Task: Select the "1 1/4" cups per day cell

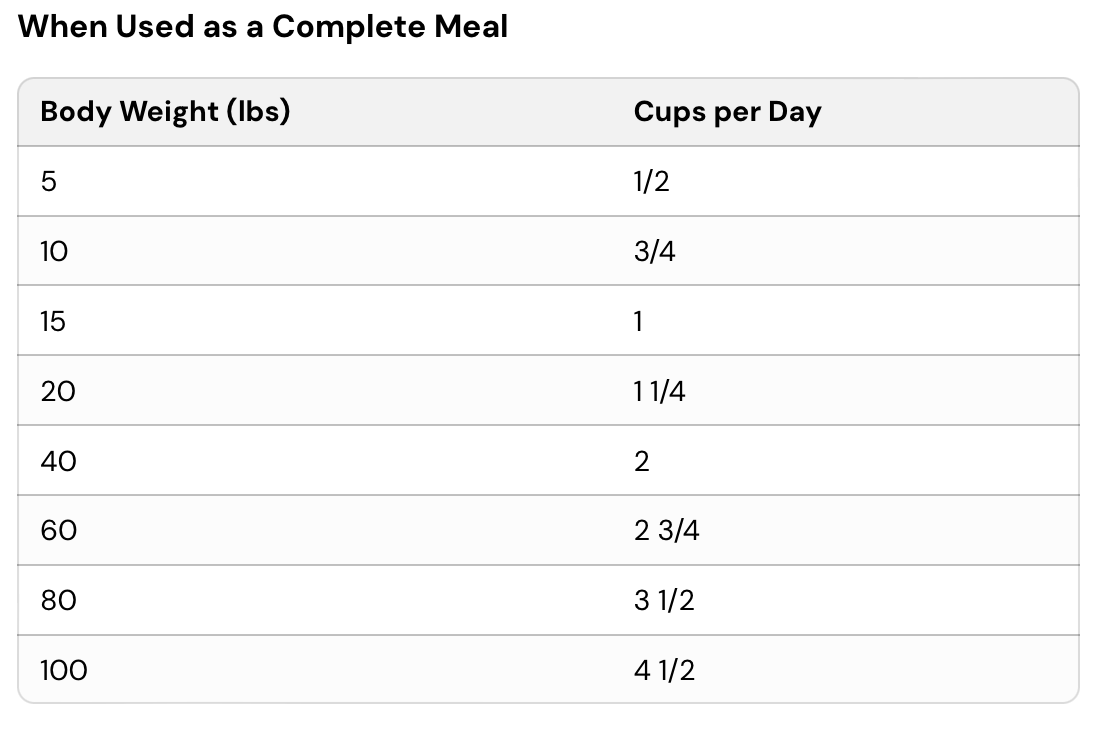Action: pyautogui.click(x=659, y=392)
